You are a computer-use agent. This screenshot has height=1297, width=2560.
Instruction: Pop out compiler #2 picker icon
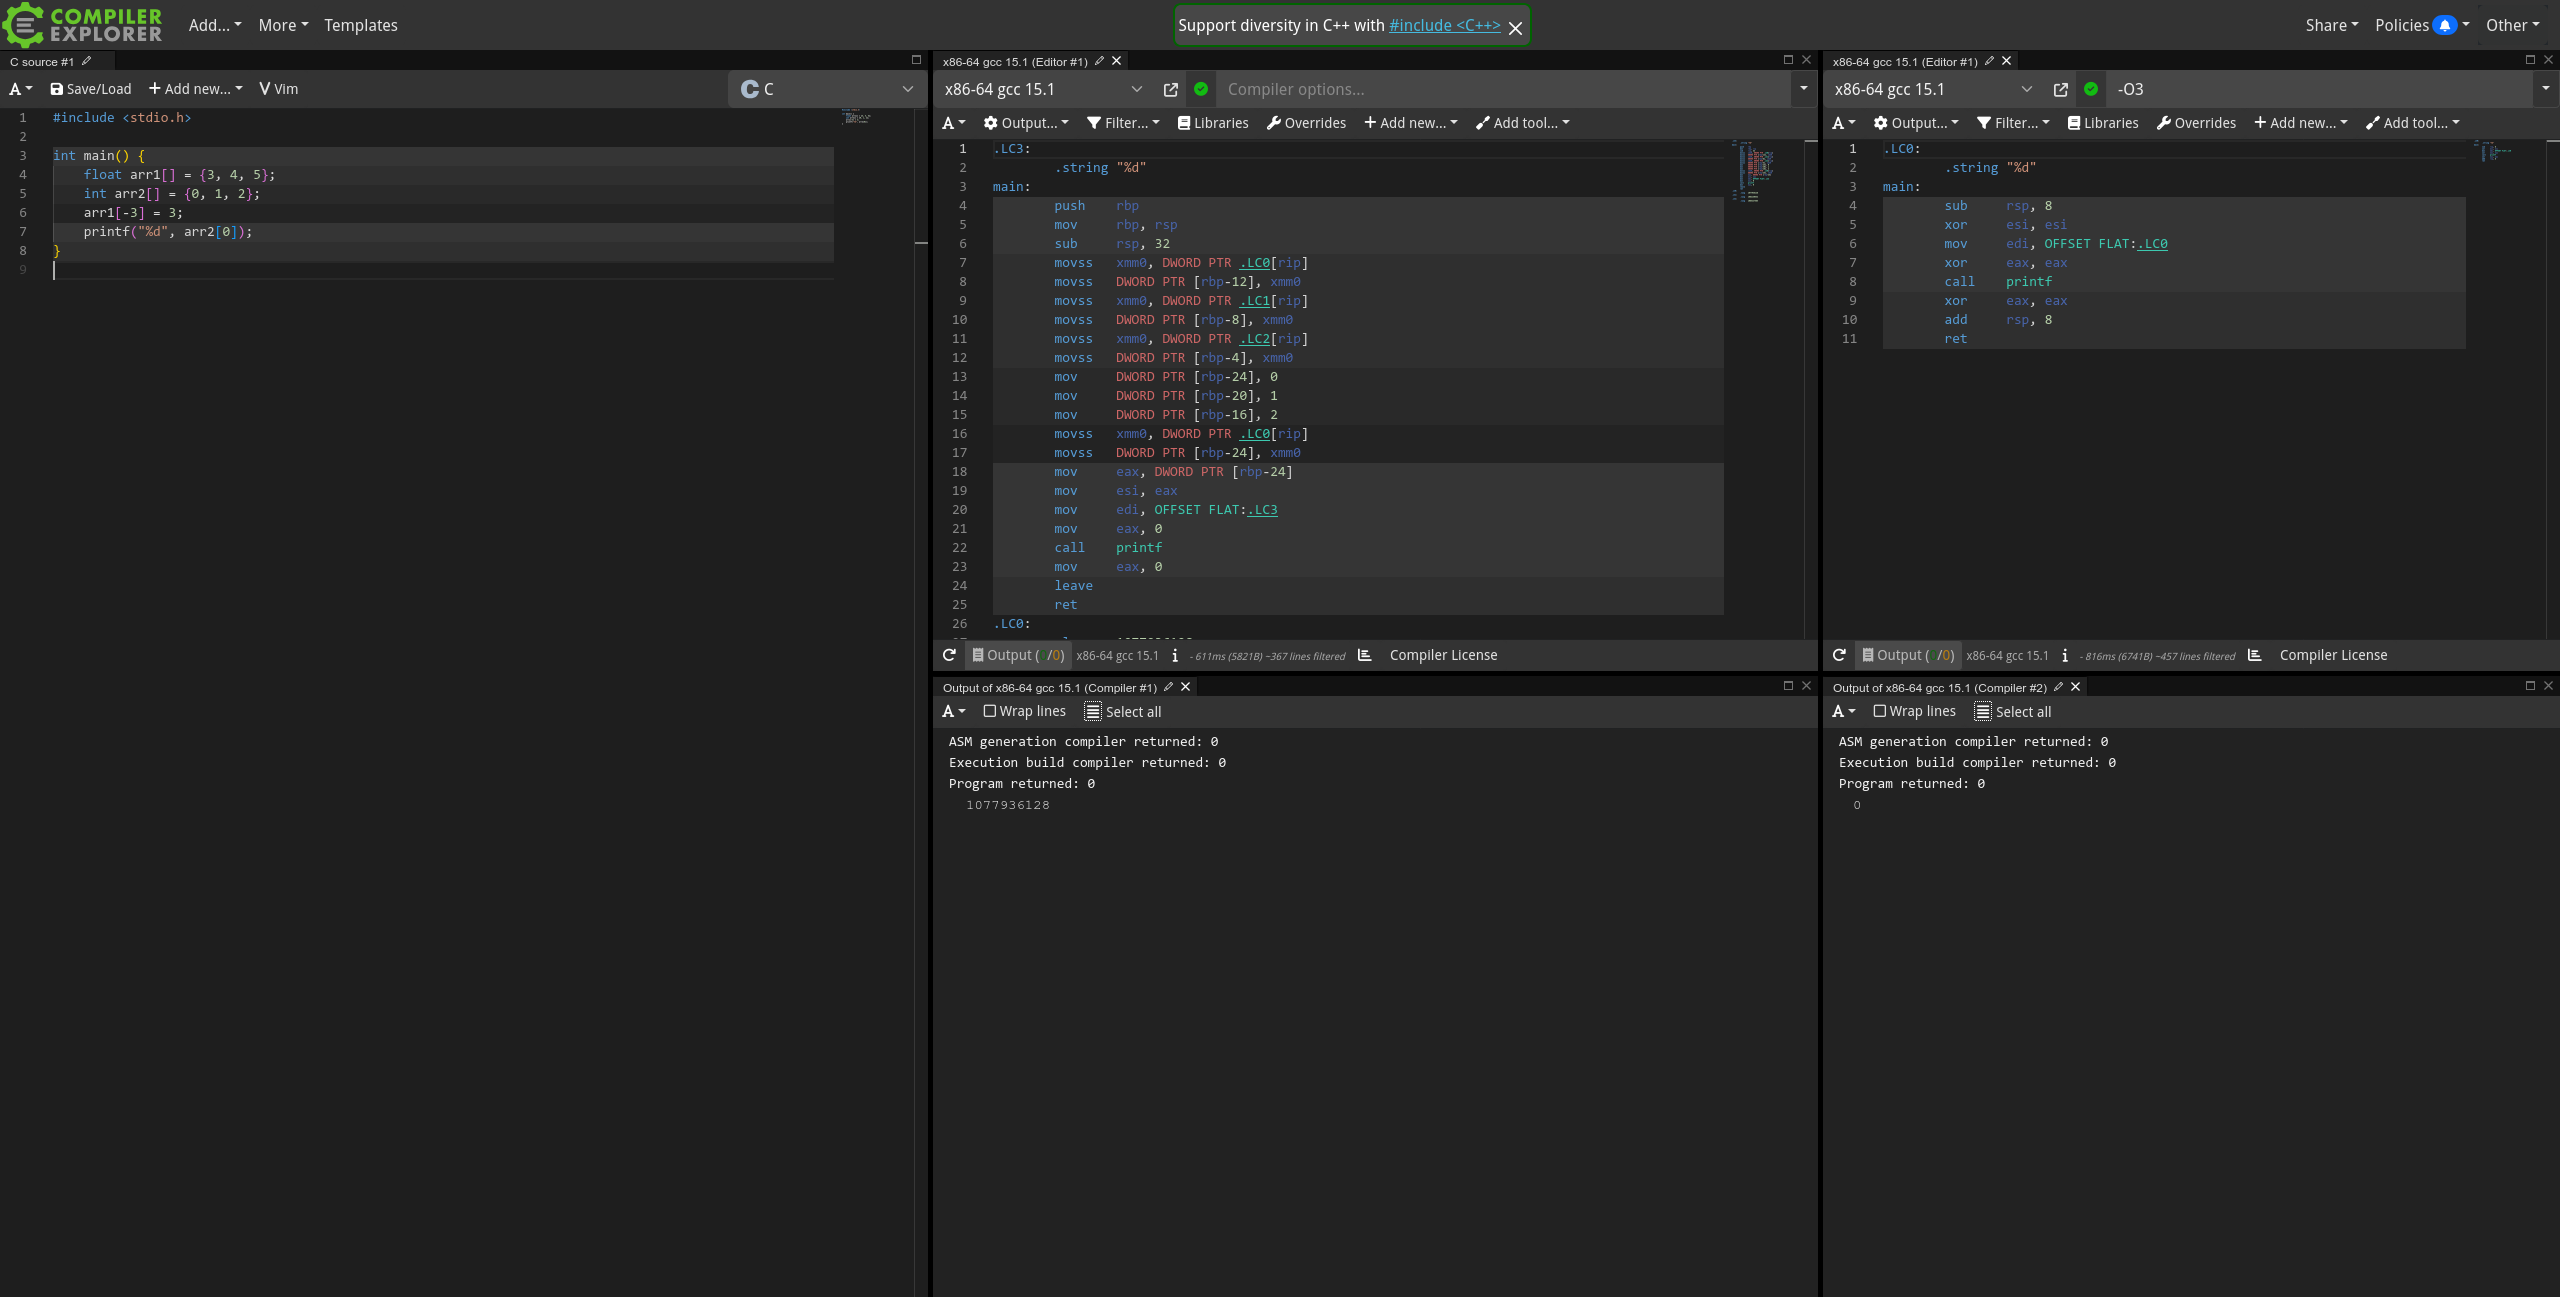[2061, 89]
